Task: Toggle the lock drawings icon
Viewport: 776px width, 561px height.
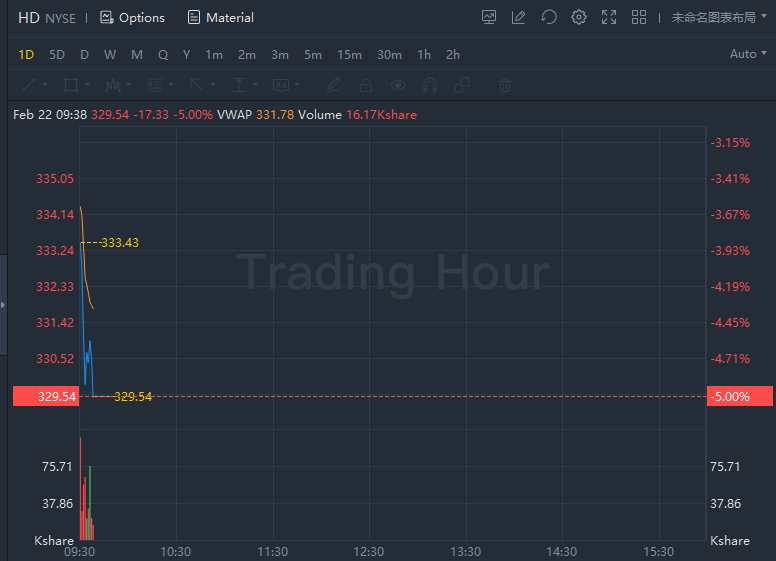Action: pos(366,85)
